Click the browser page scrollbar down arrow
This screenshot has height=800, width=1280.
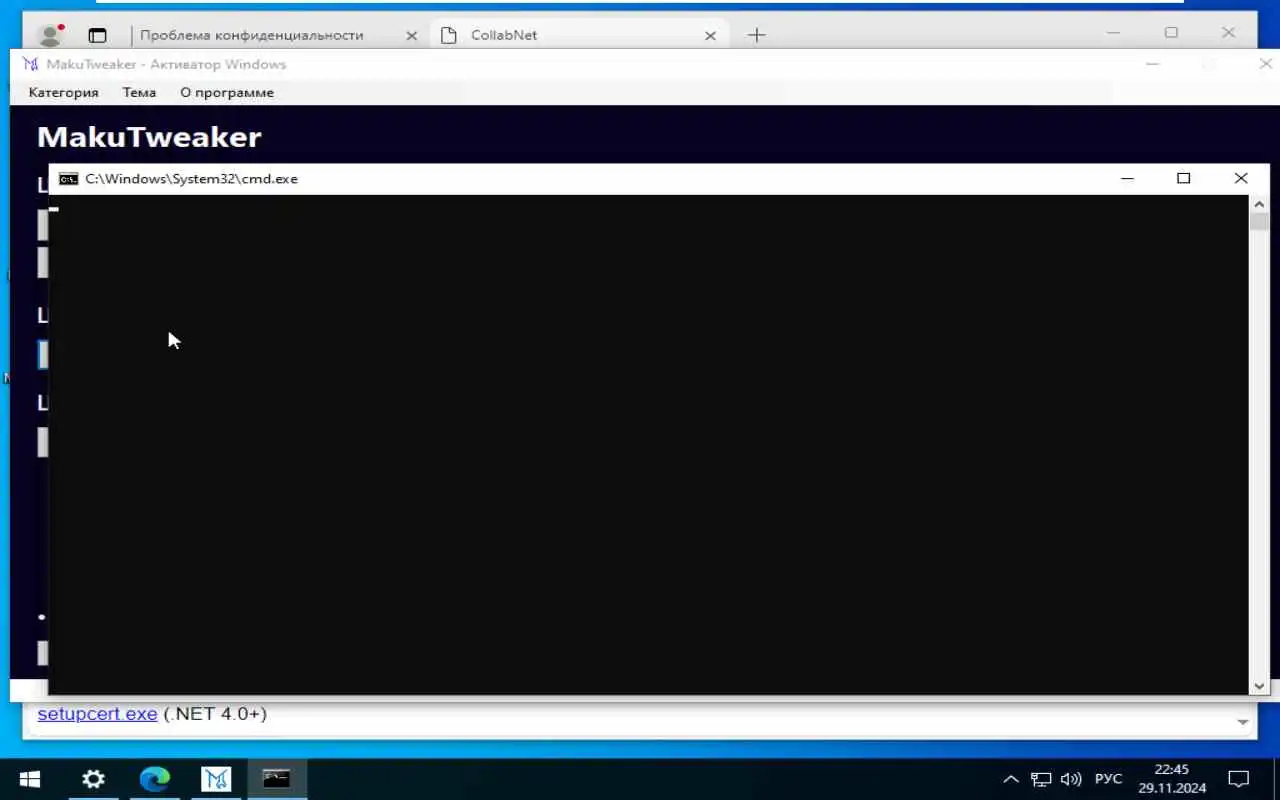[x=1243, y=722]
